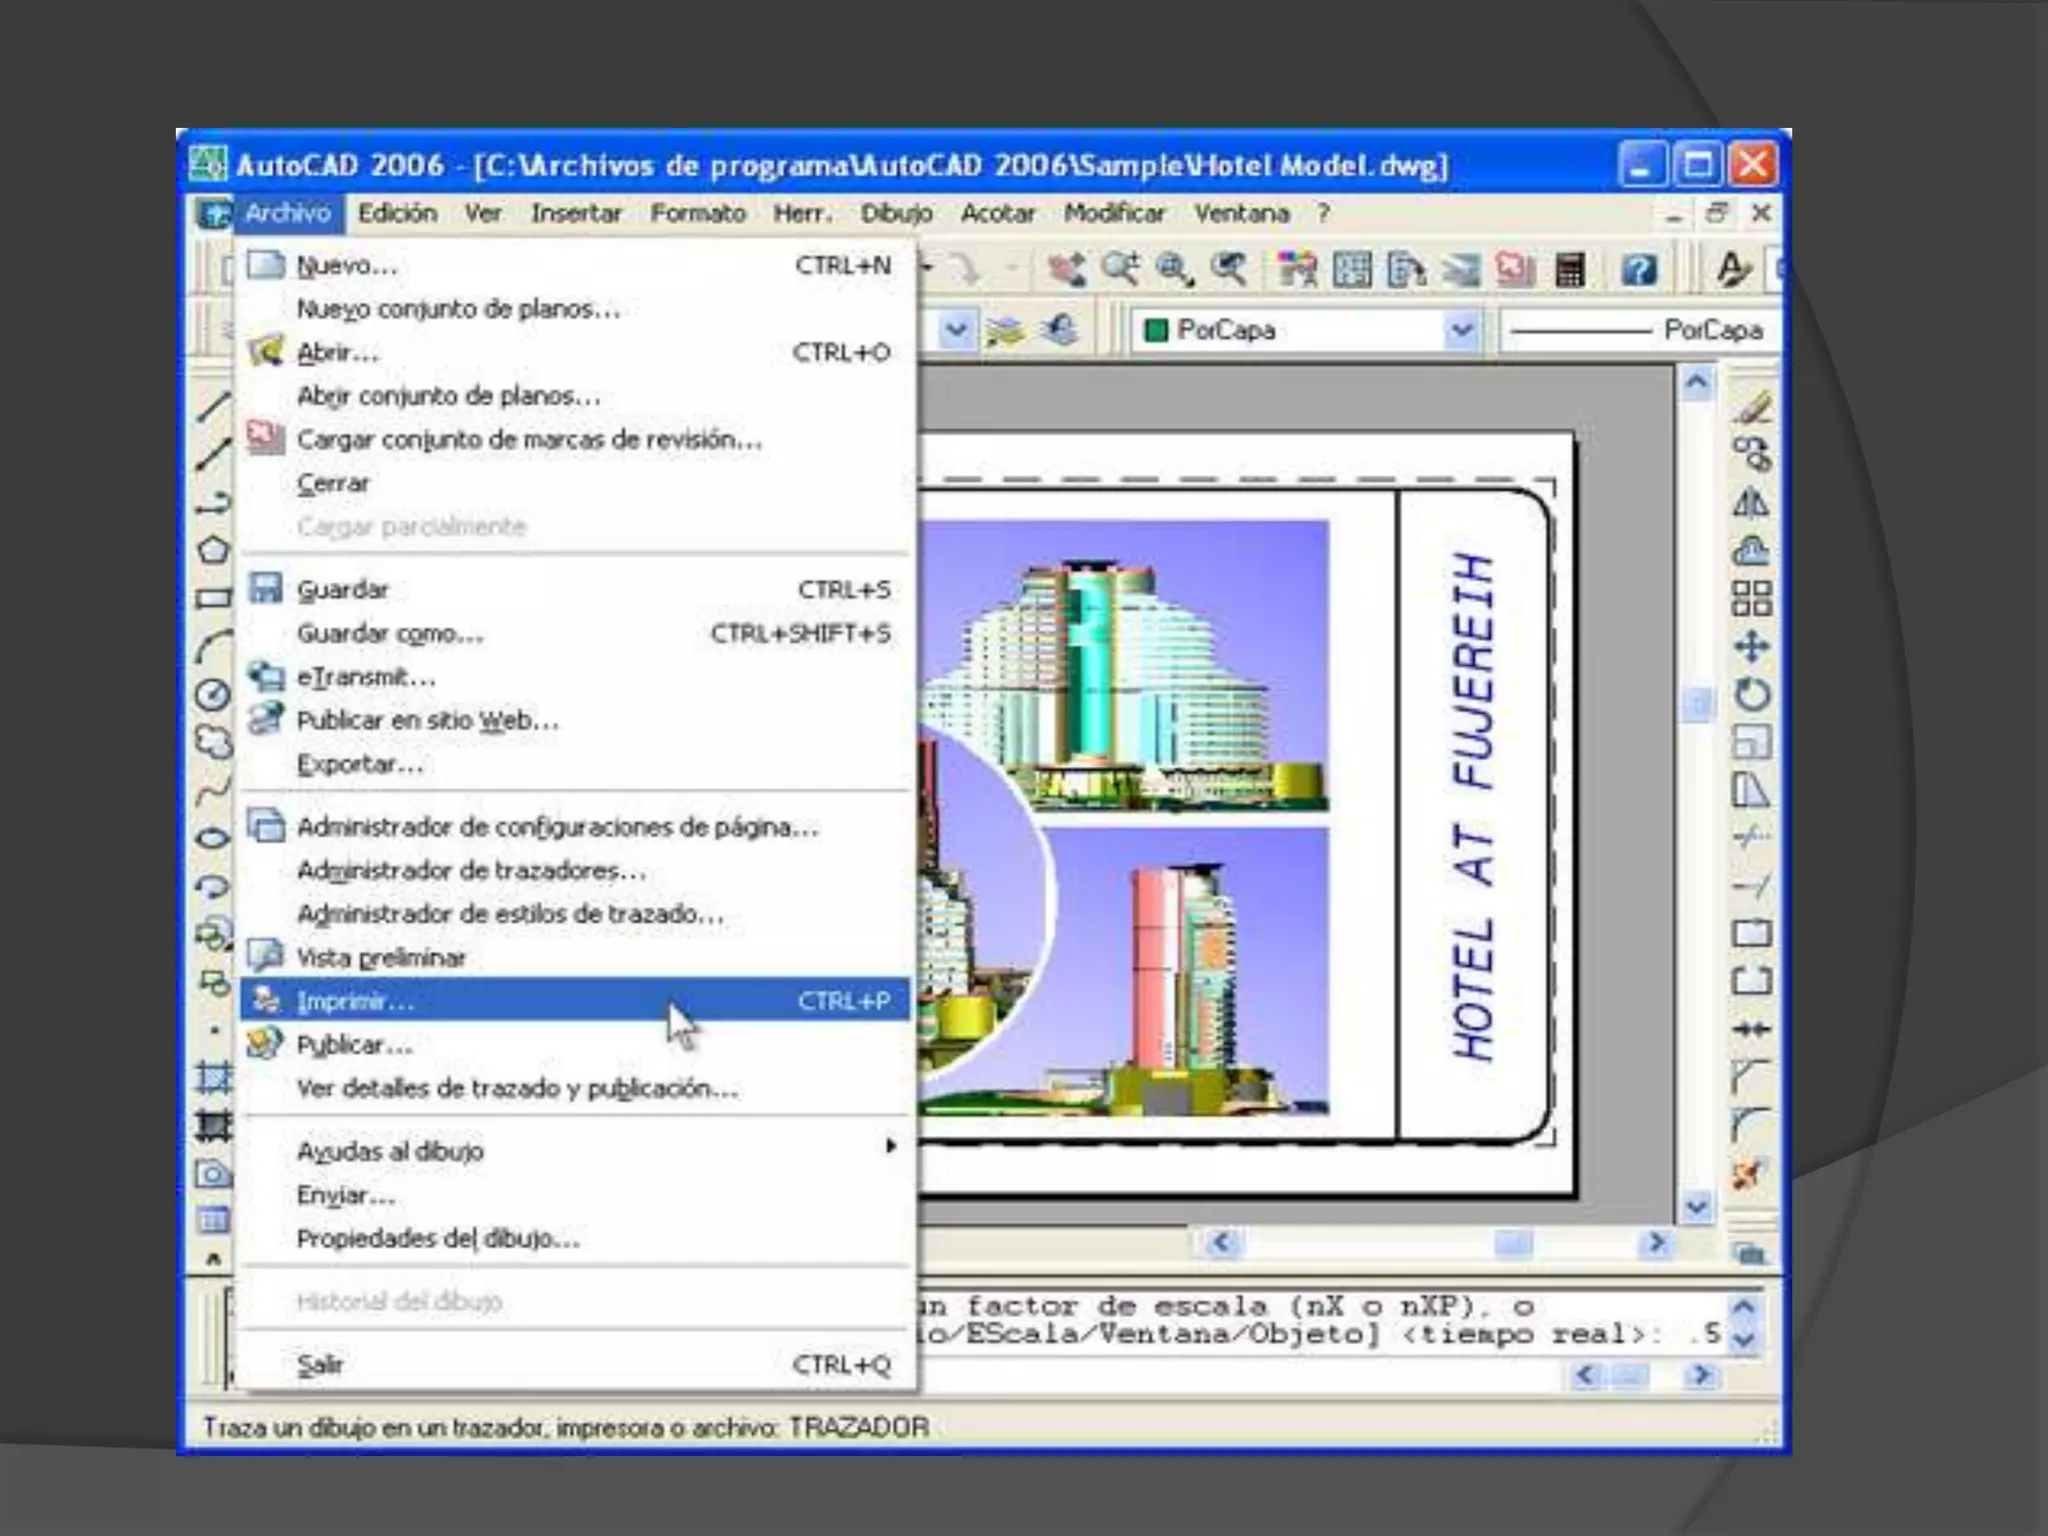Viewport: 2048px width, 1536px height.
Task: Click the help question mark icon
Action: (1639, 269)
